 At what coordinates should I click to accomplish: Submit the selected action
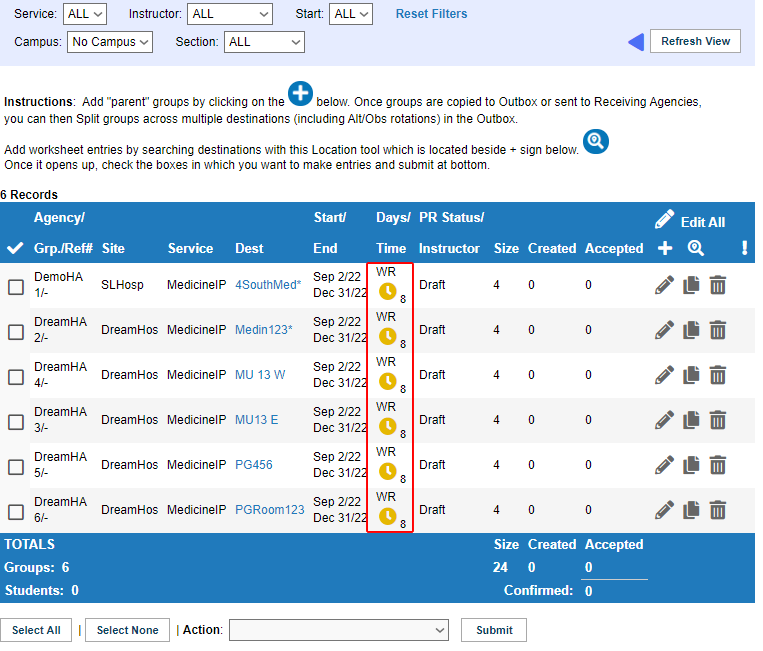tap(494, 630)
